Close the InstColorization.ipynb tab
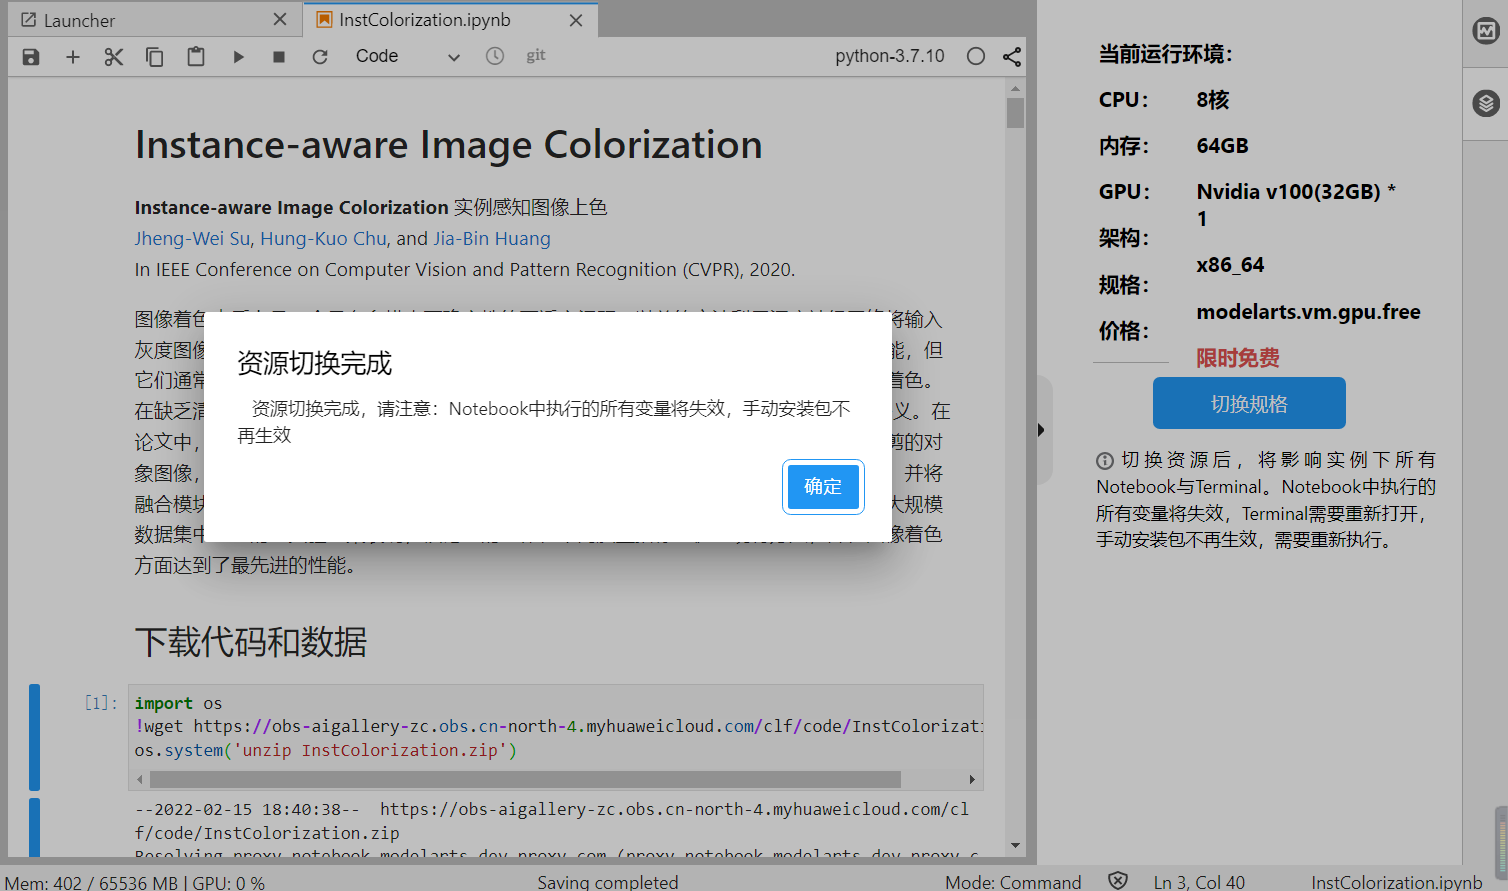This screenshot has height=891, width=1508. coord(576,20)
